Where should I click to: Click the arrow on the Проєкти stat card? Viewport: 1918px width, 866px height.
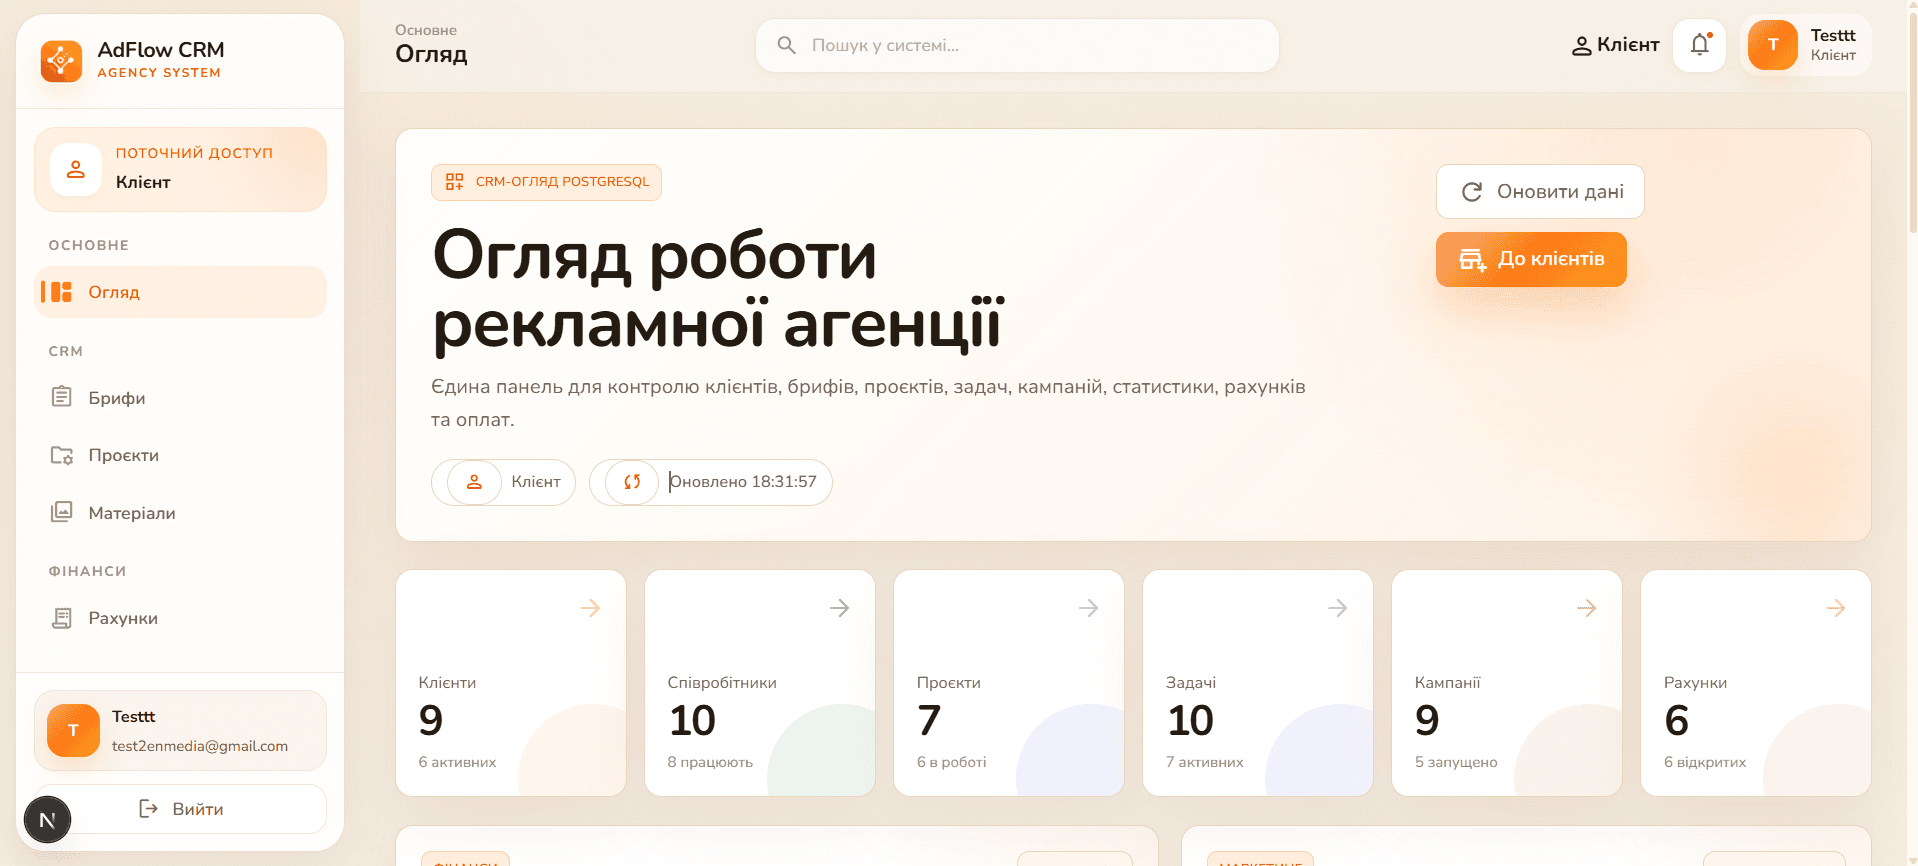click(x=1088, y=608)
